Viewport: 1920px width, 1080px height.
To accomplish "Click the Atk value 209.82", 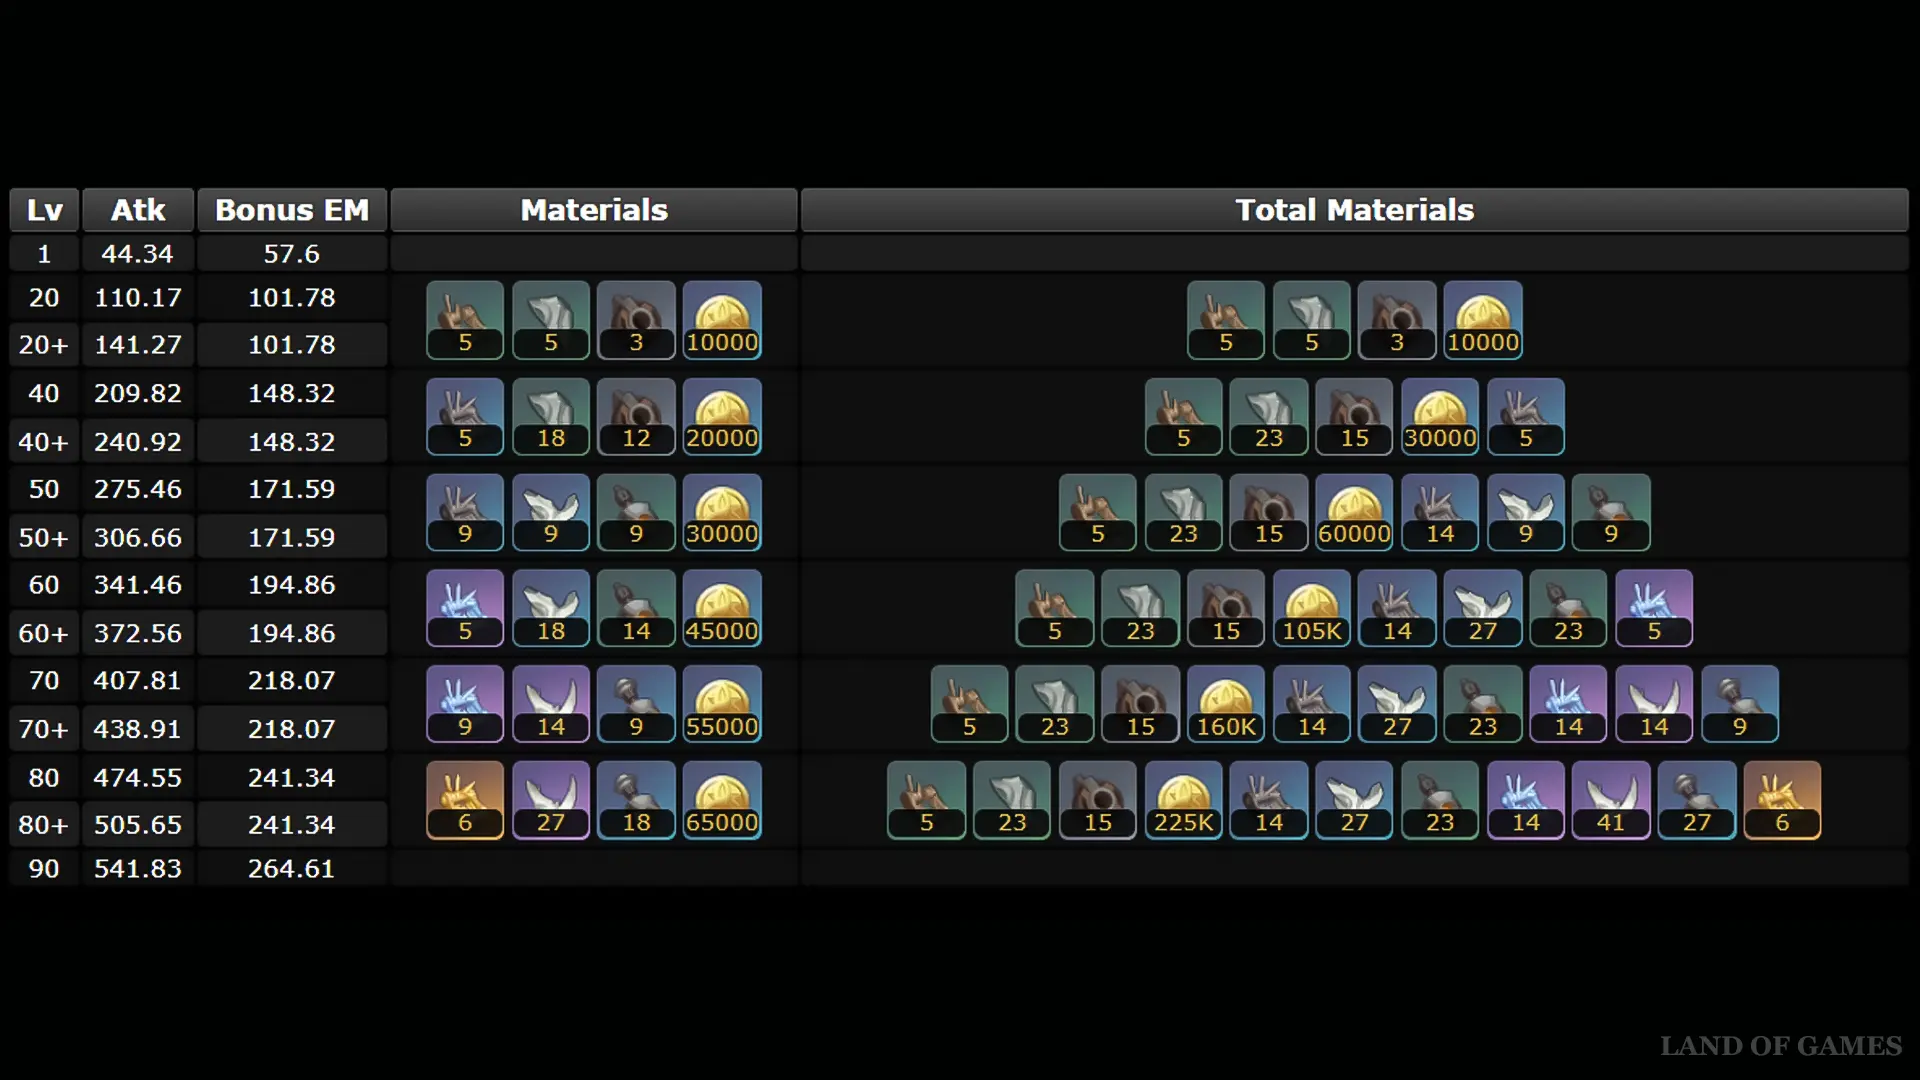I will point(138,393).
